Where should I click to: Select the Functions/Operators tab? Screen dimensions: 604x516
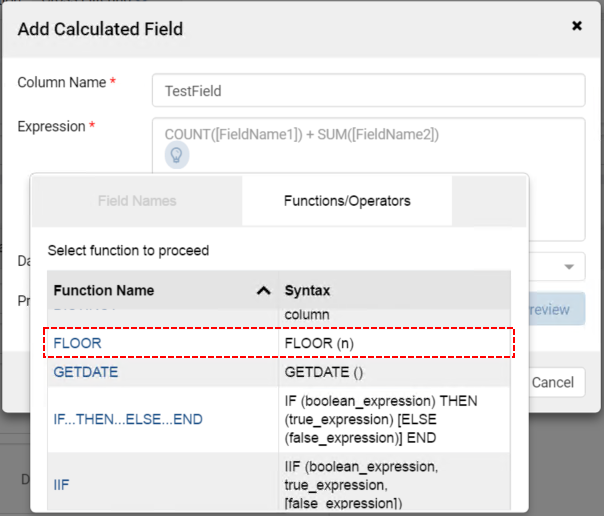[x=347, y=201]
